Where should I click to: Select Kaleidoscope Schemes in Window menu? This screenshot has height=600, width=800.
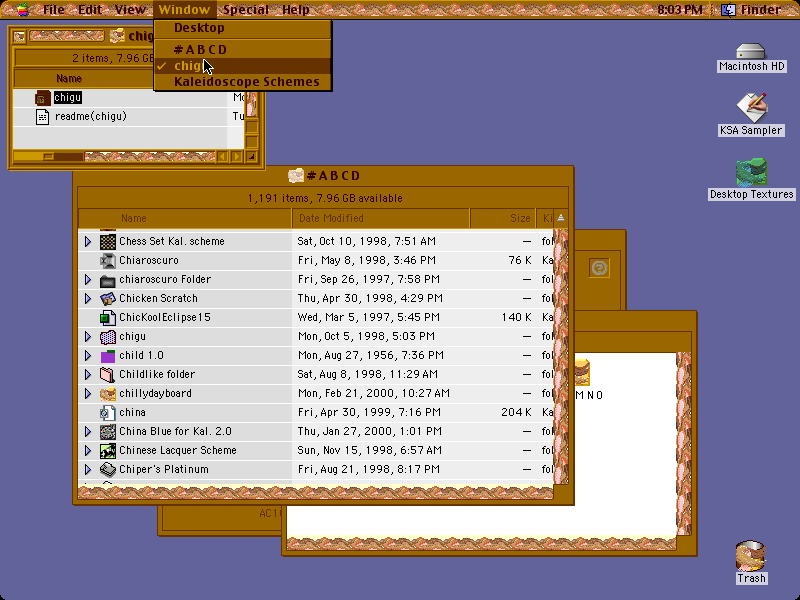point(243,82)
